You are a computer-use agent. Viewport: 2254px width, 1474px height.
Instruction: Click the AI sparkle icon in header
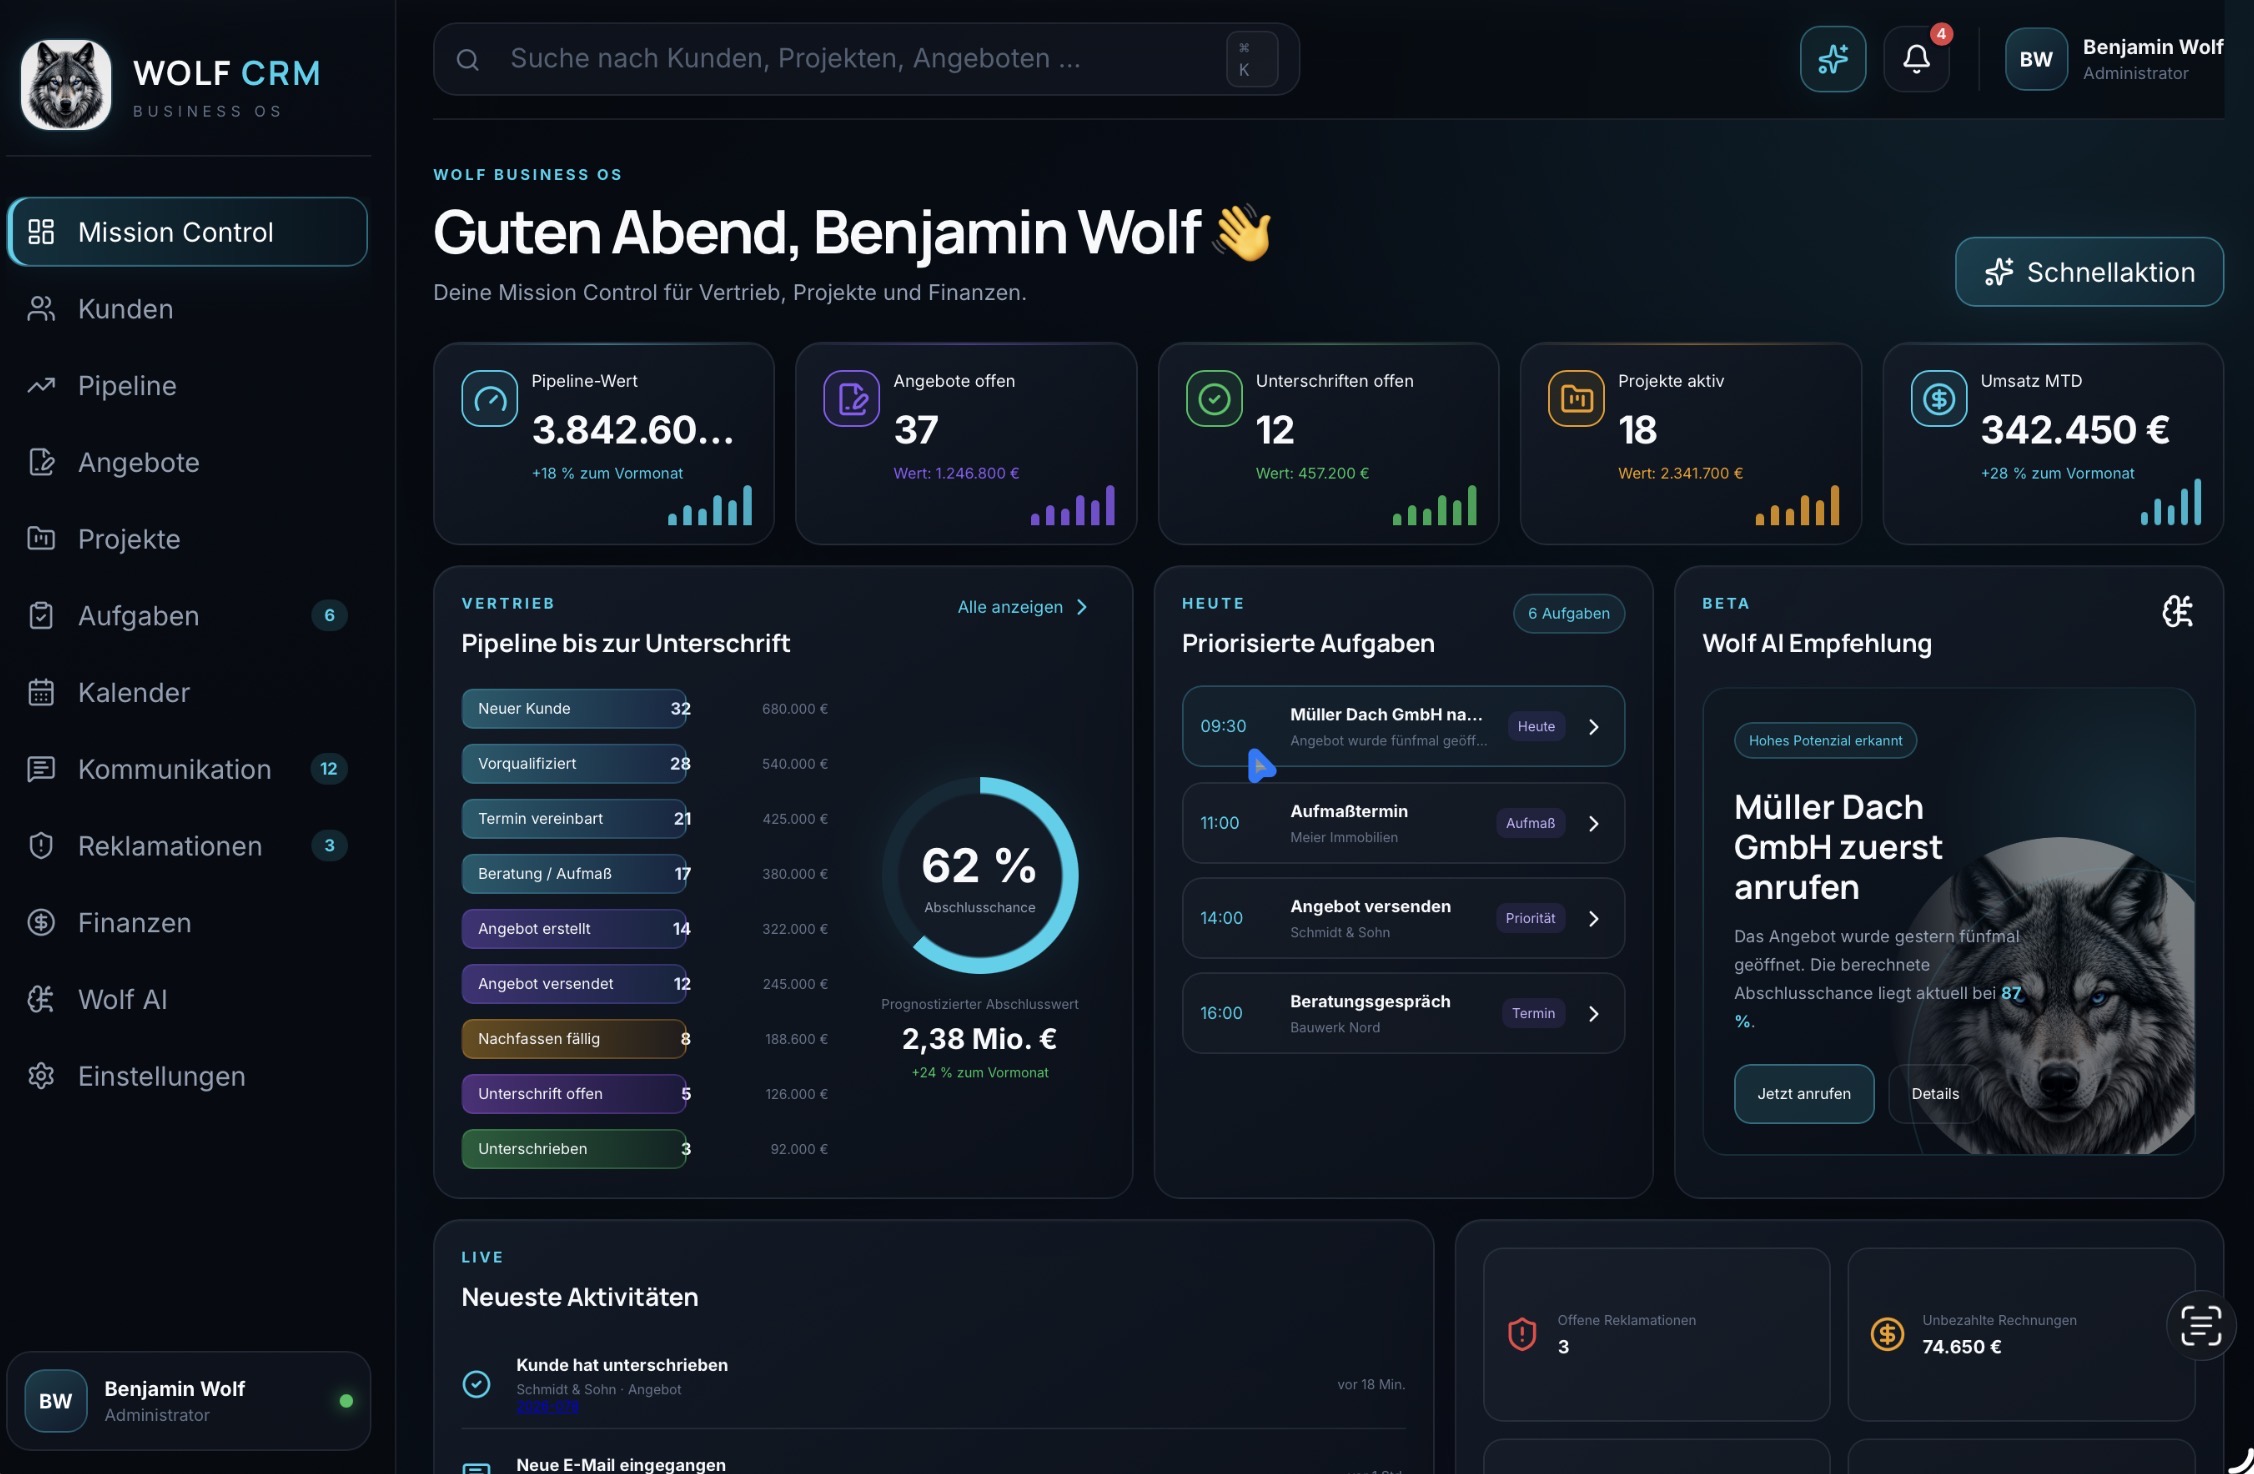1832,59
